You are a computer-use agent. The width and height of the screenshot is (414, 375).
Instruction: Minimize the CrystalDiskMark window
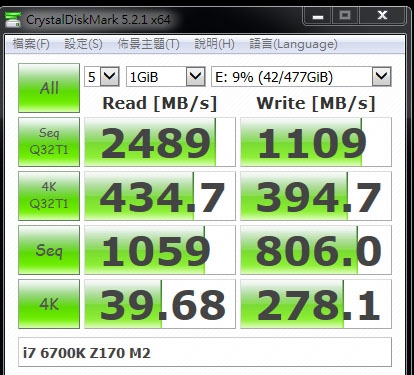(x=317, y=15)
